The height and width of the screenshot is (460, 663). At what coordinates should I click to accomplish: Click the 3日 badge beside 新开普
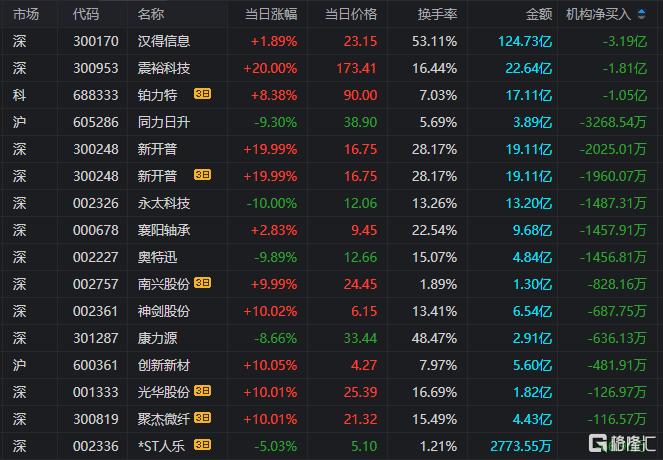(202, 176)
